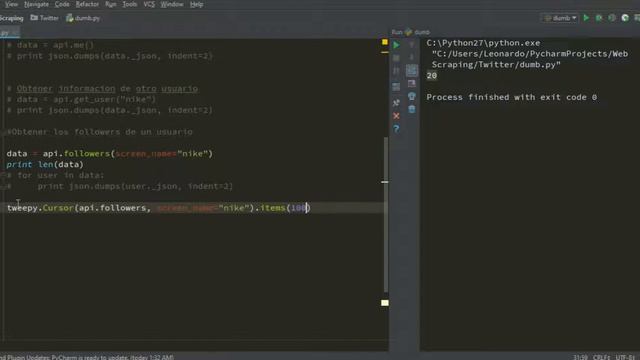
Task: Open the Window menu
Action: pos(171,4)
